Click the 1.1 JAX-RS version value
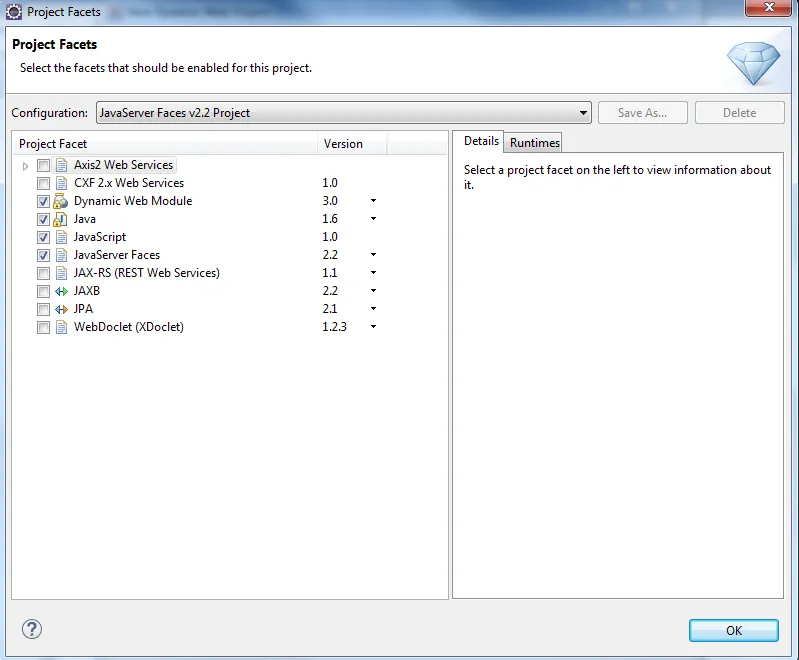 coord(330,273)
